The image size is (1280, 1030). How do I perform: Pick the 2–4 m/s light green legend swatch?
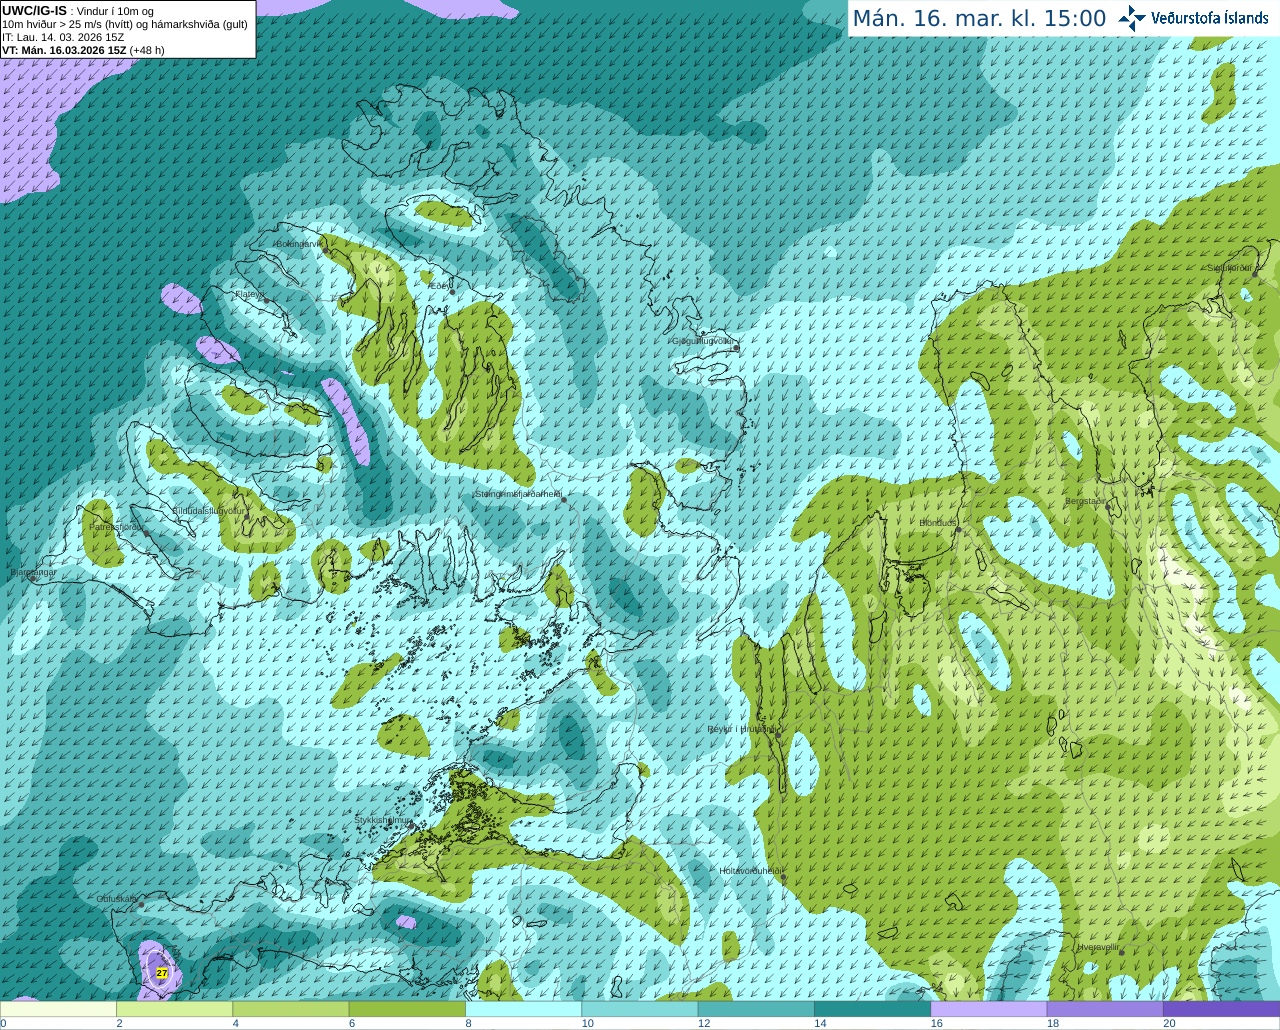[x=174, y=1009]
